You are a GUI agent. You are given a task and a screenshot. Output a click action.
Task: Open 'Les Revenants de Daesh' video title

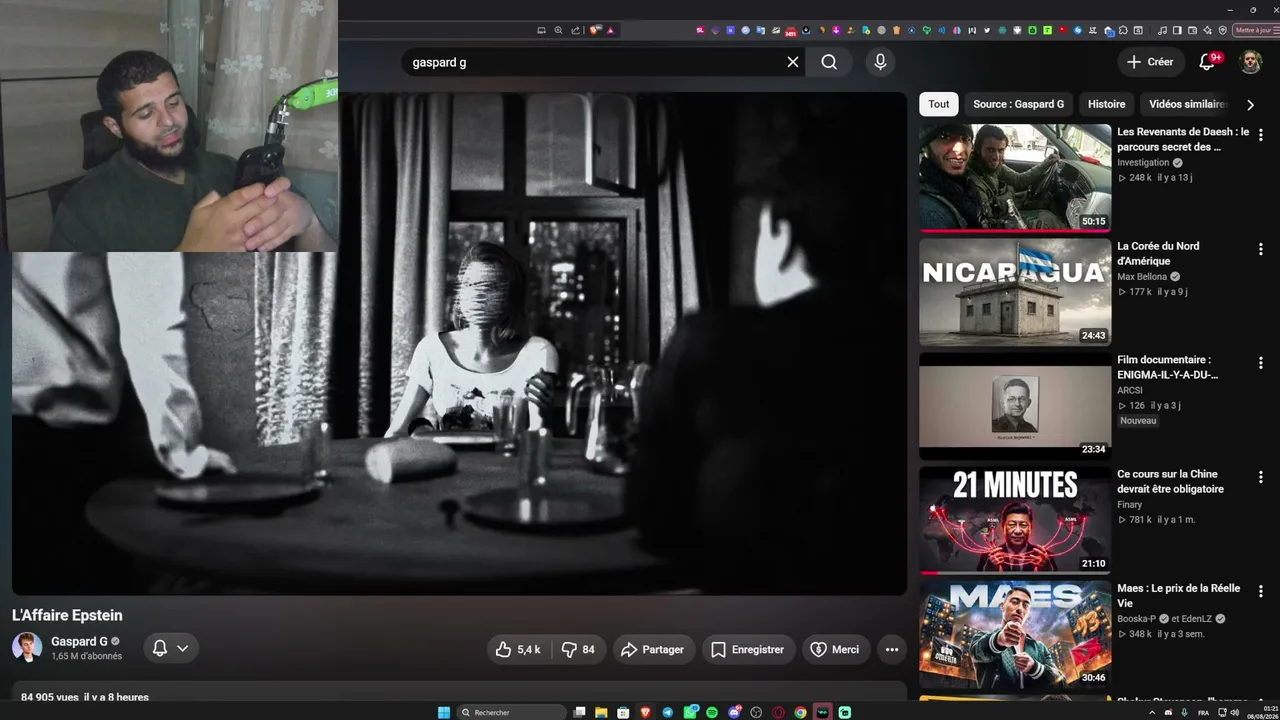point(1183,139)
